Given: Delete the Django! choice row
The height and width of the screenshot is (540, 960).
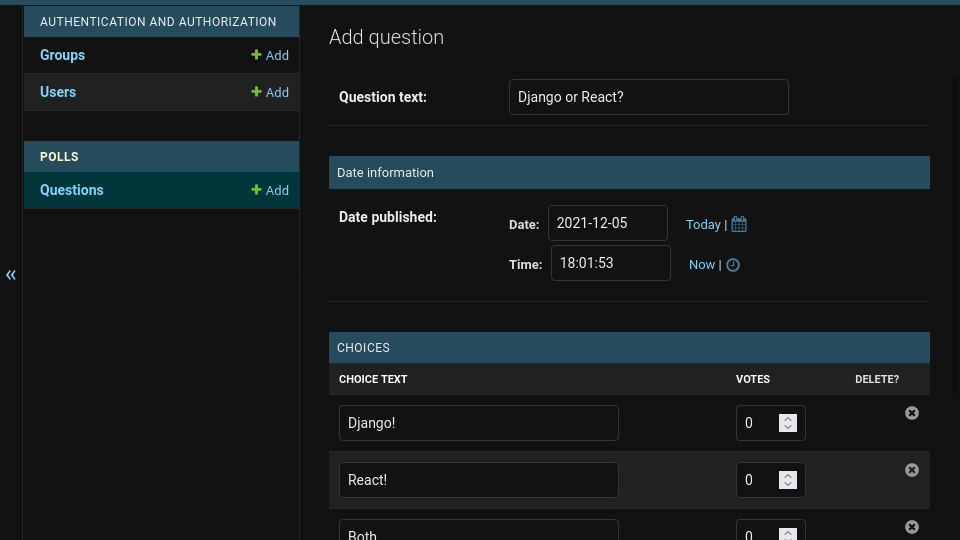Looking at the screenshot, I should pos(912,413).
